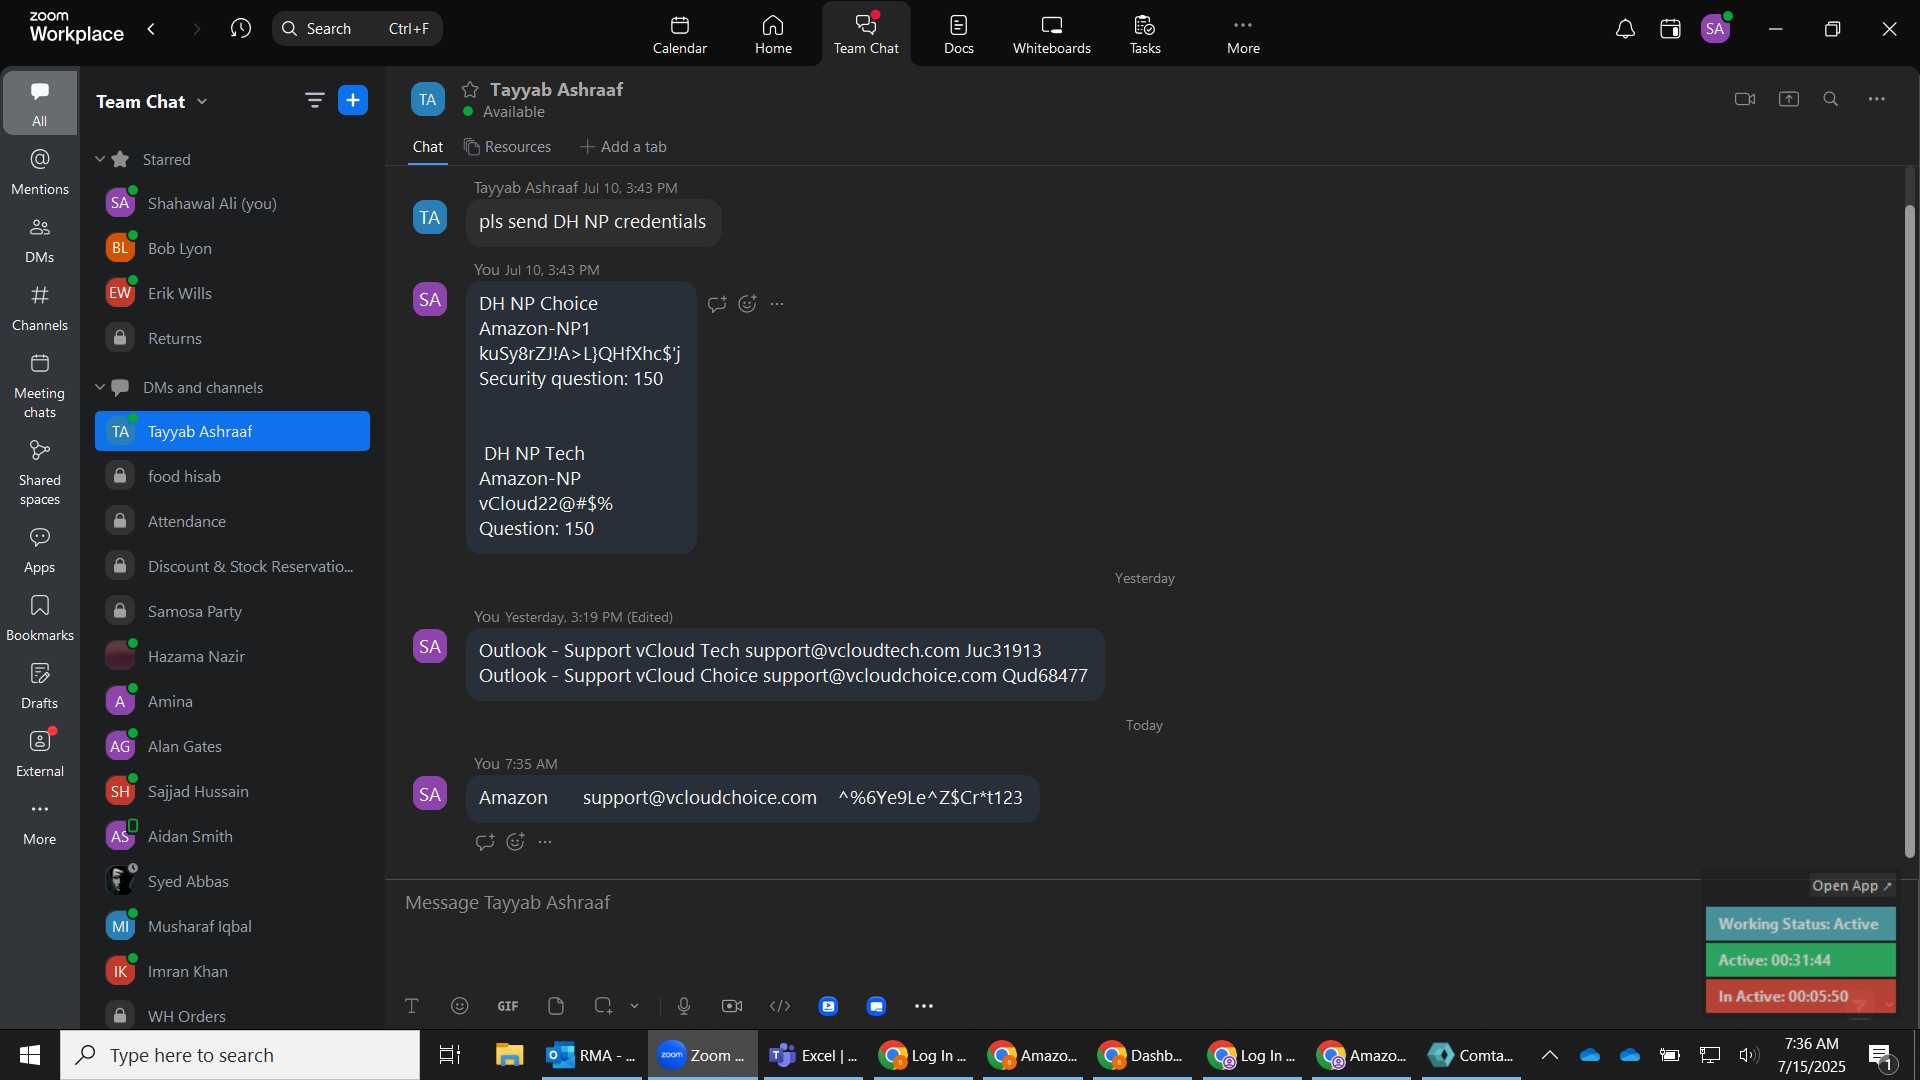The width and height of the screenshot is (1920, 1080).
Task: Open the Attendance channel
Action: [x=232, y=521]
